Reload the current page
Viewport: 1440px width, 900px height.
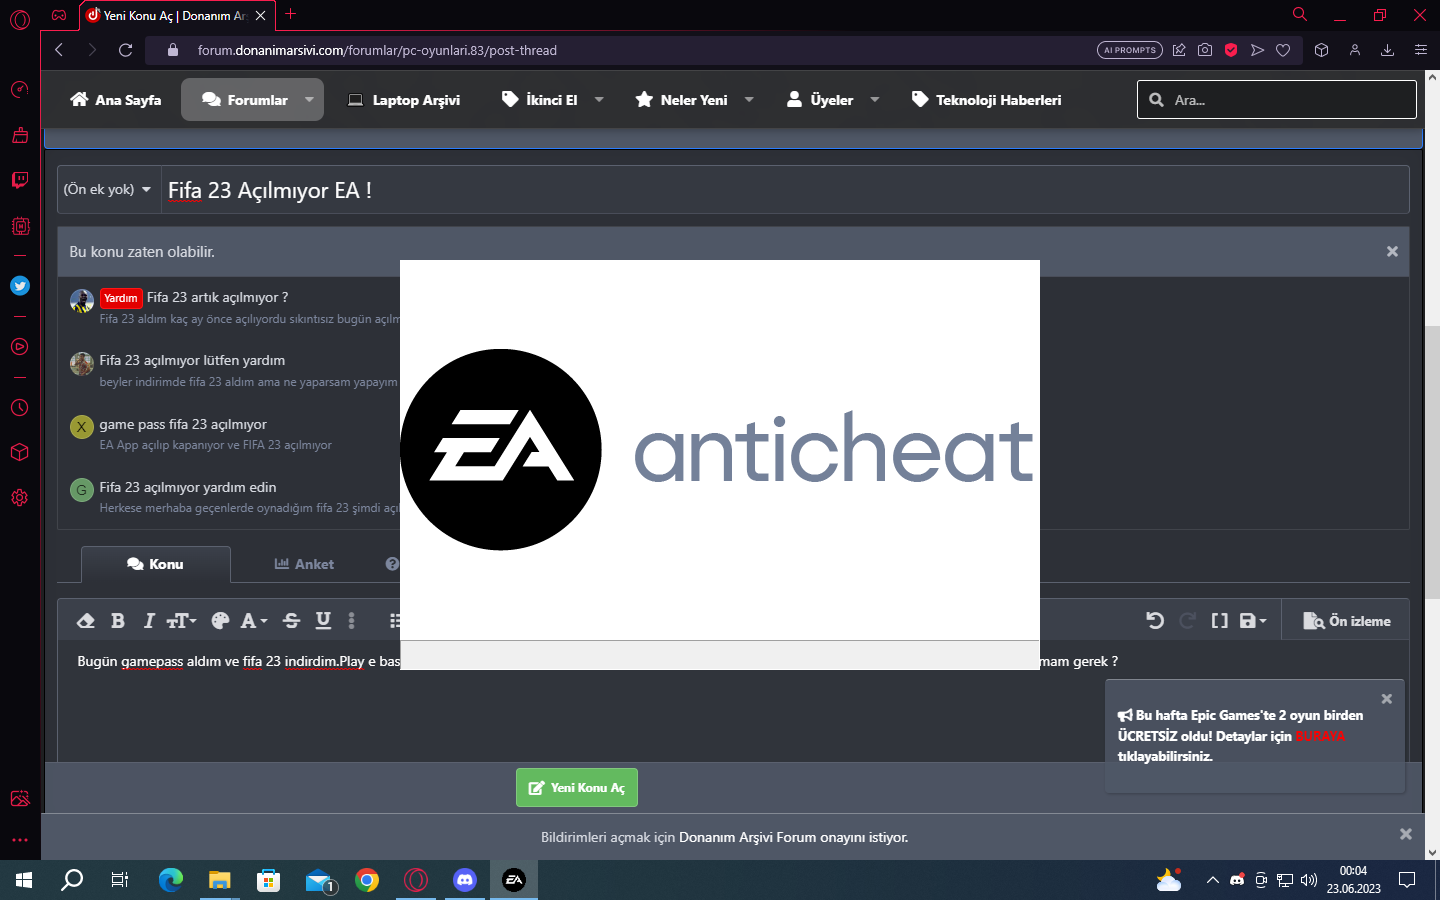(126, 50)
